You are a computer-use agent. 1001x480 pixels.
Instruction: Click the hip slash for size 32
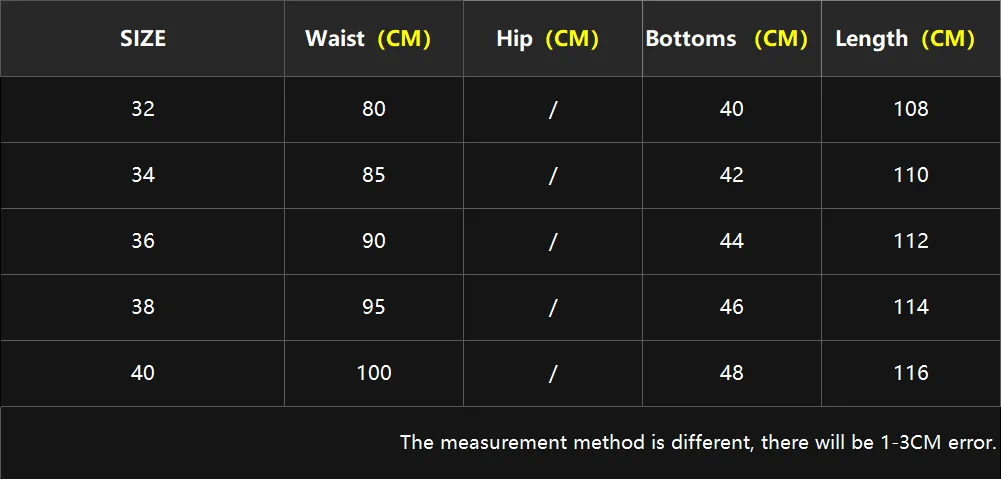click(553, 109)
